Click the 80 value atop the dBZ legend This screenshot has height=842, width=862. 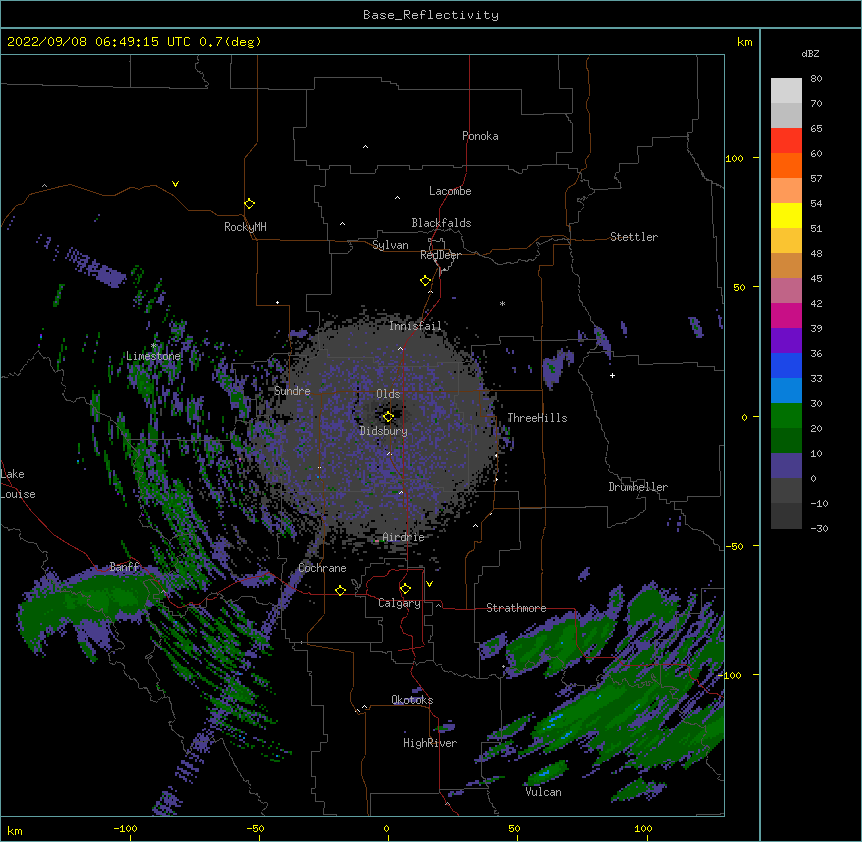(x=816, y=79)
